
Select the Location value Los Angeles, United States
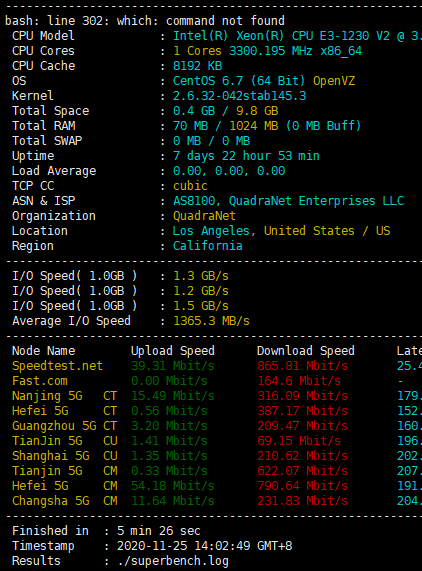point(263,231)
